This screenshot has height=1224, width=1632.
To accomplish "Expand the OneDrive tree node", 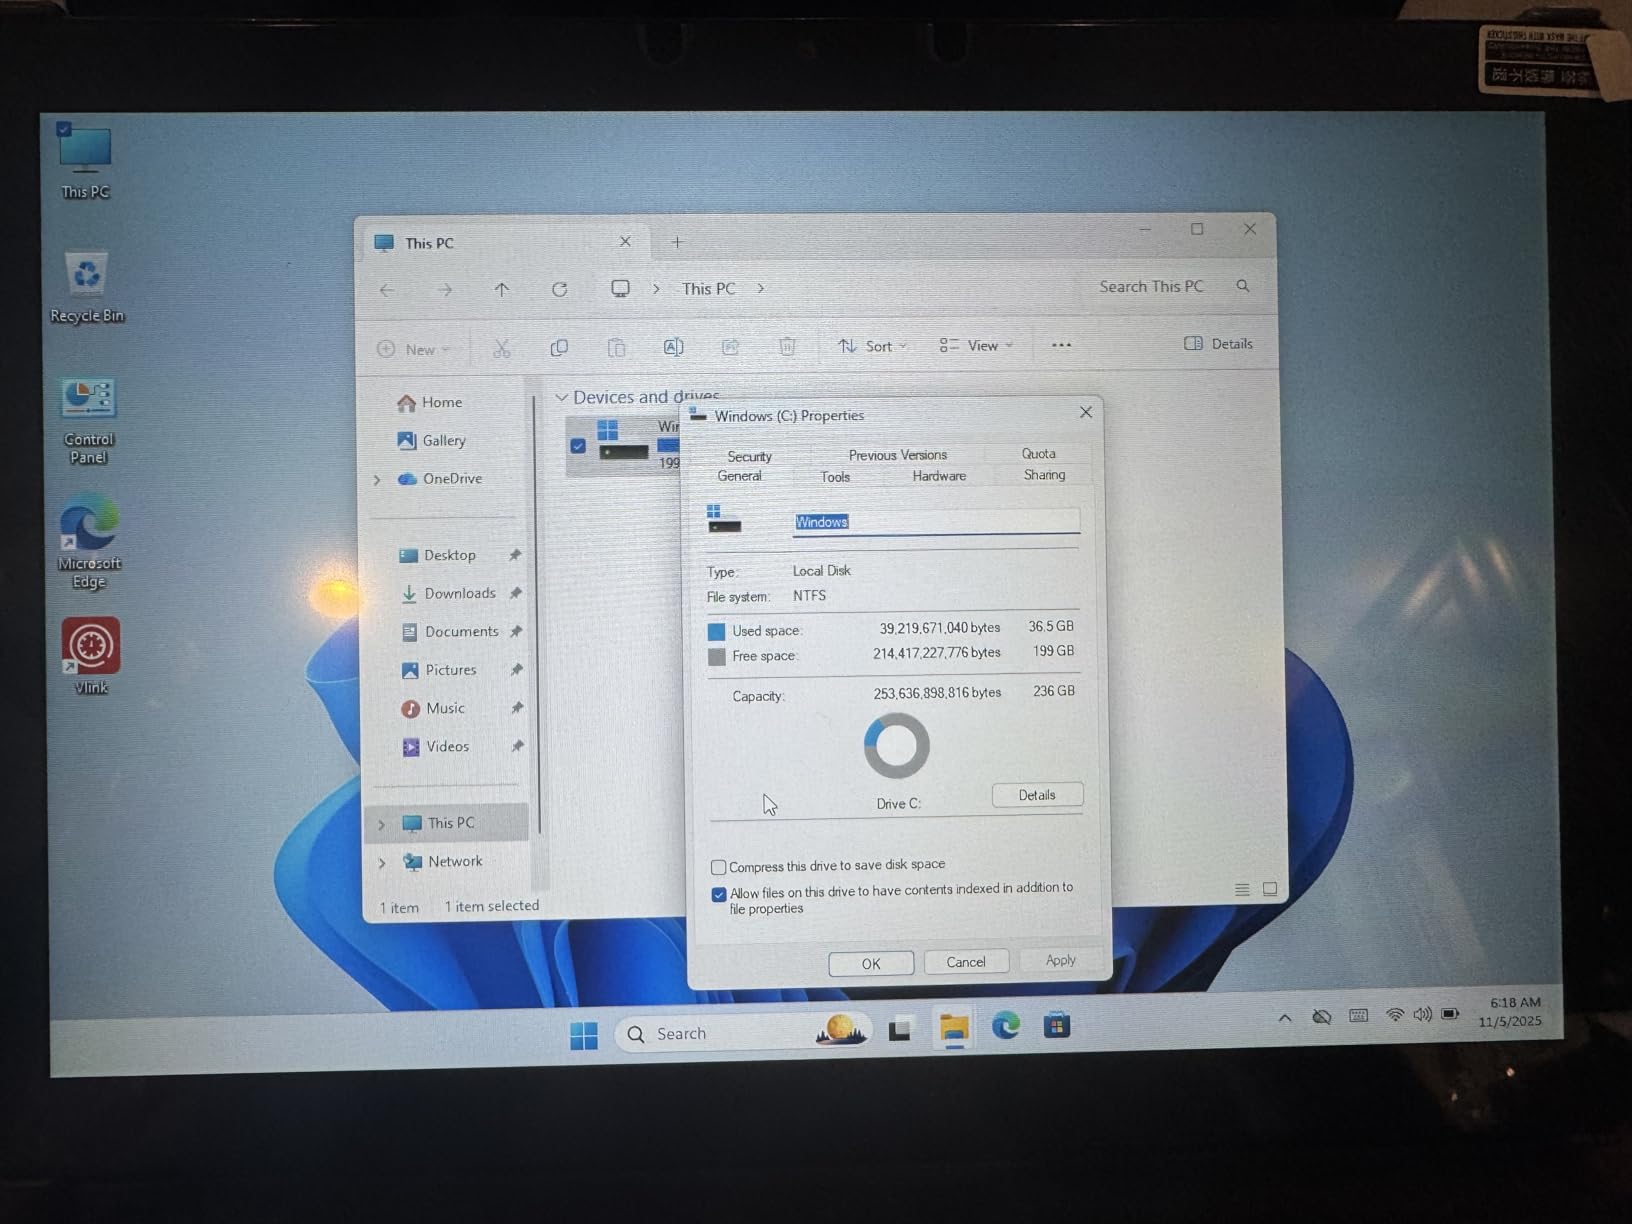I will (378, 480).
